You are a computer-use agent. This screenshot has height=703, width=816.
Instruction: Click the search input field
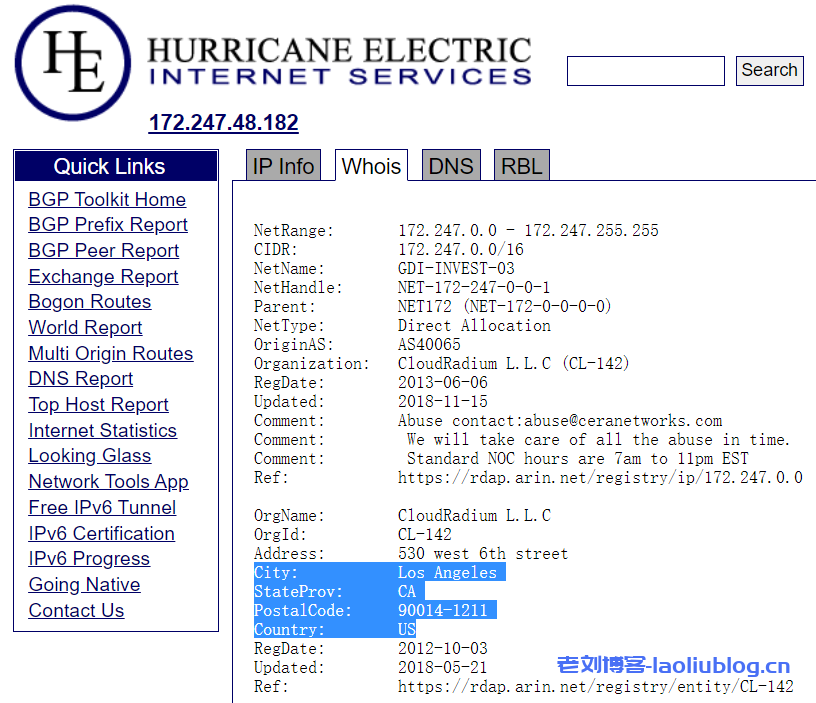tap(645, 71)
